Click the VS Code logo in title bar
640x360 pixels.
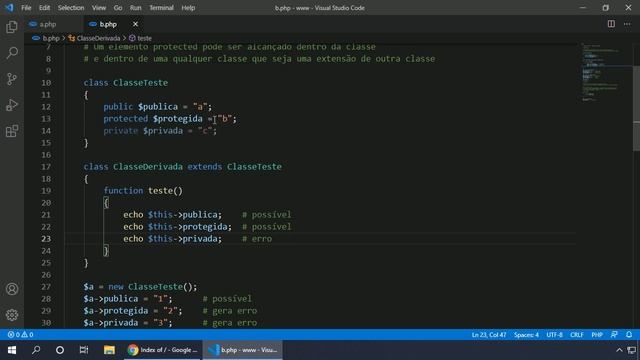click(x=9, y=8)
